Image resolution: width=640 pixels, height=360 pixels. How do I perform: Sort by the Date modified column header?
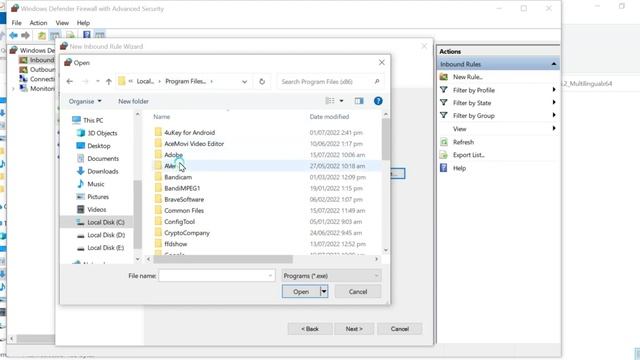click(329, 117)
